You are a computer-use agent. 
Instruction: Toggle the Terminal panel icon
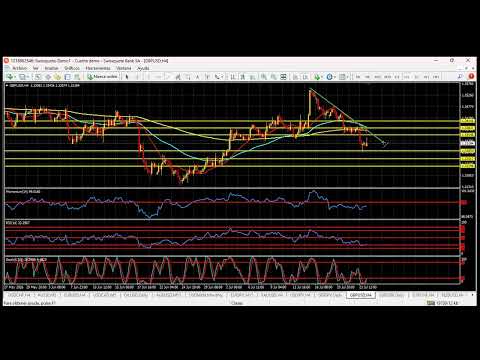tap(67, 77)
